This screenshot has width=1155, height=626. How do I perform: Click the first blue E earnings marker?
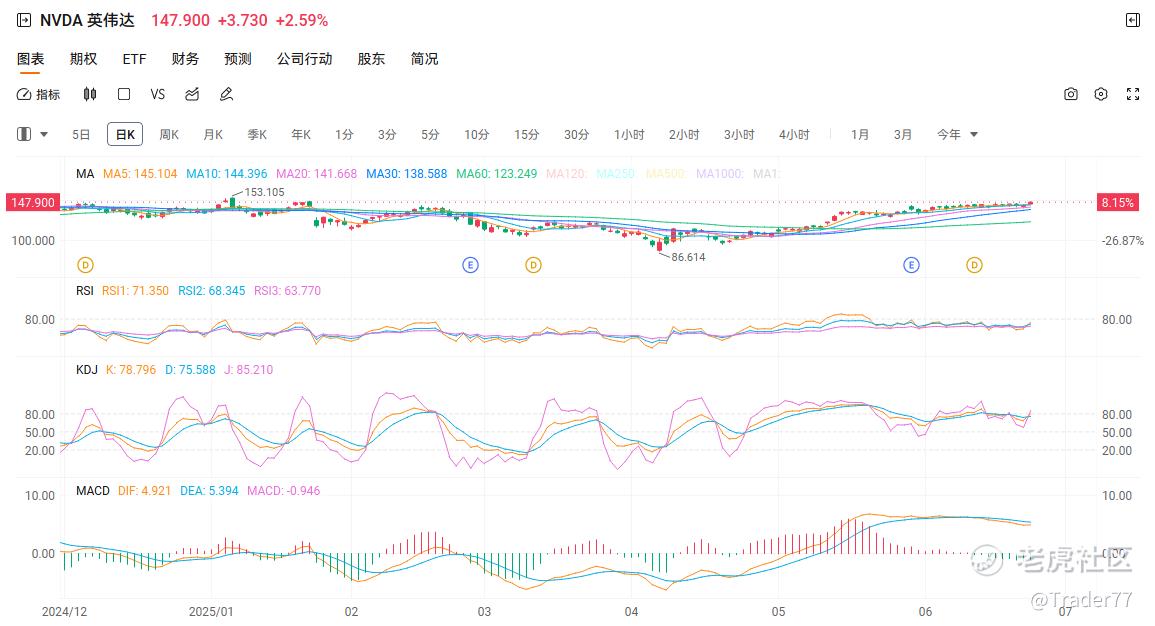pos(471,265)
